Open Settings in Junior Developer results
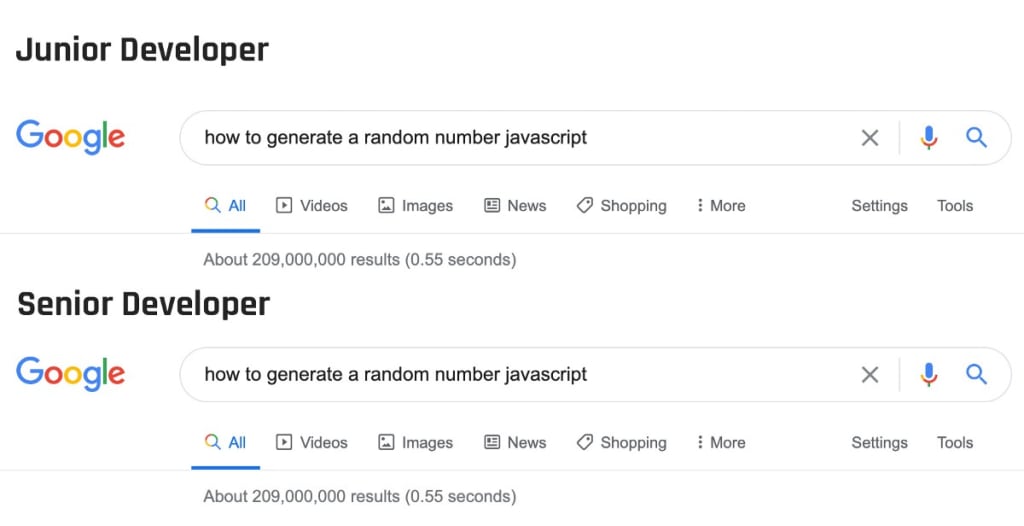The height and width of the screenshot is (526, 1024). [879, 206]
